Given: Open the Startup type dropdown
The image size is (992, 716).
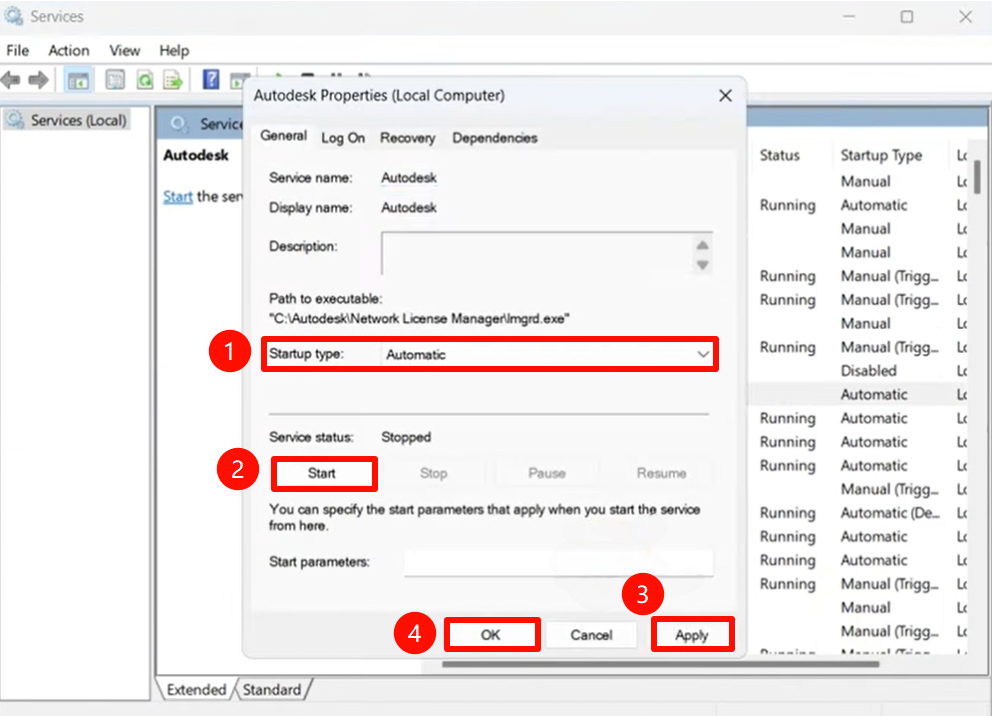Looking at the screenshot, I should click(704, 353).
